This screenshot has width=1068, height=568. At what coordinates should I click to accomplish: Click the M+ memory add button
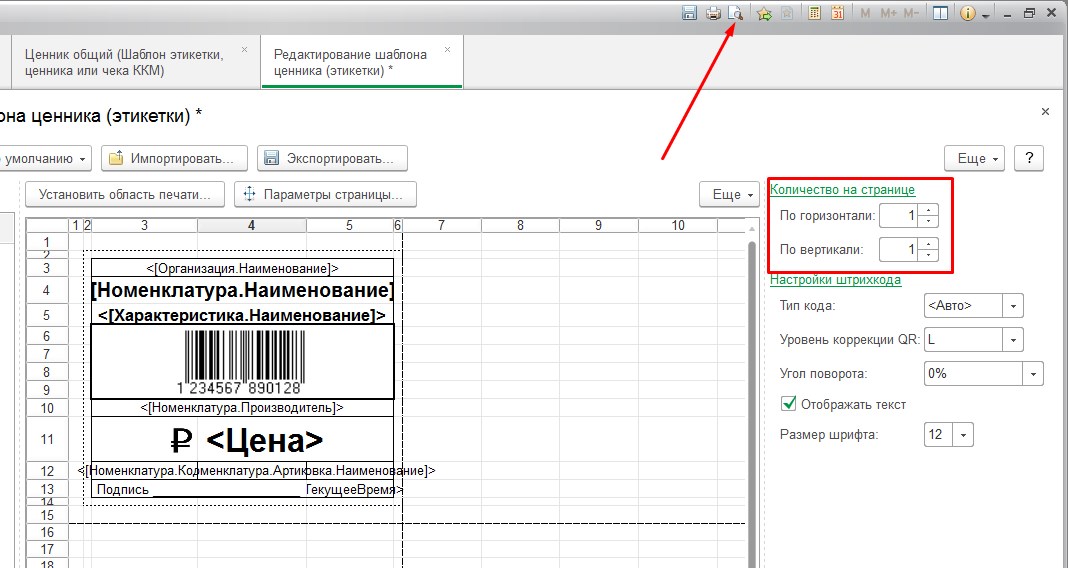coord(888,13)
